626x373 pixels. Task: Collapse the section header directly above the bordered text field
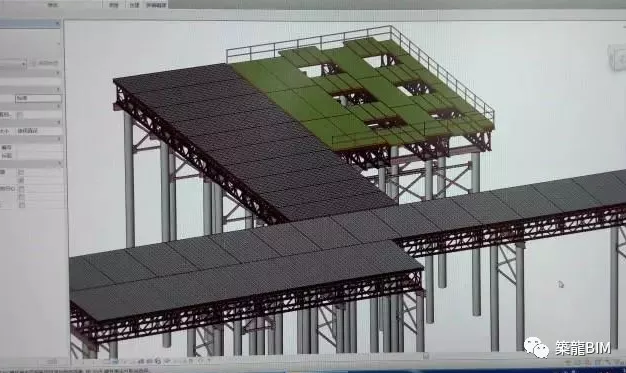click(x=59, y=89)
